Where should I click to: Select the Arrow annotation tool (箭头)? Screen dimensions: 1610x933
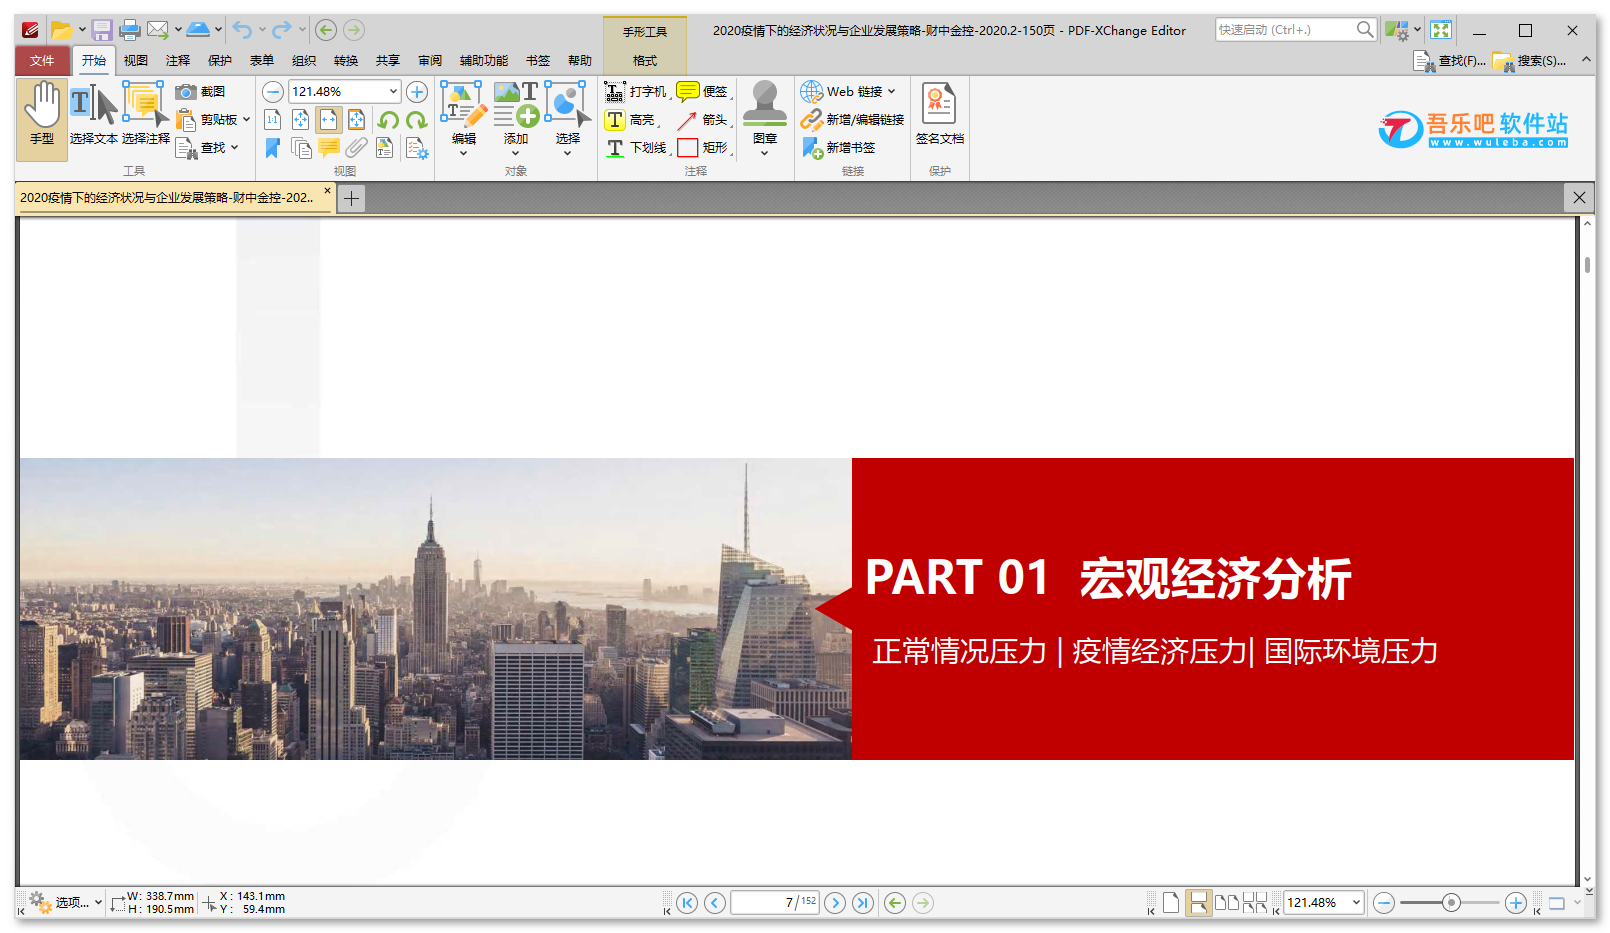703,120
